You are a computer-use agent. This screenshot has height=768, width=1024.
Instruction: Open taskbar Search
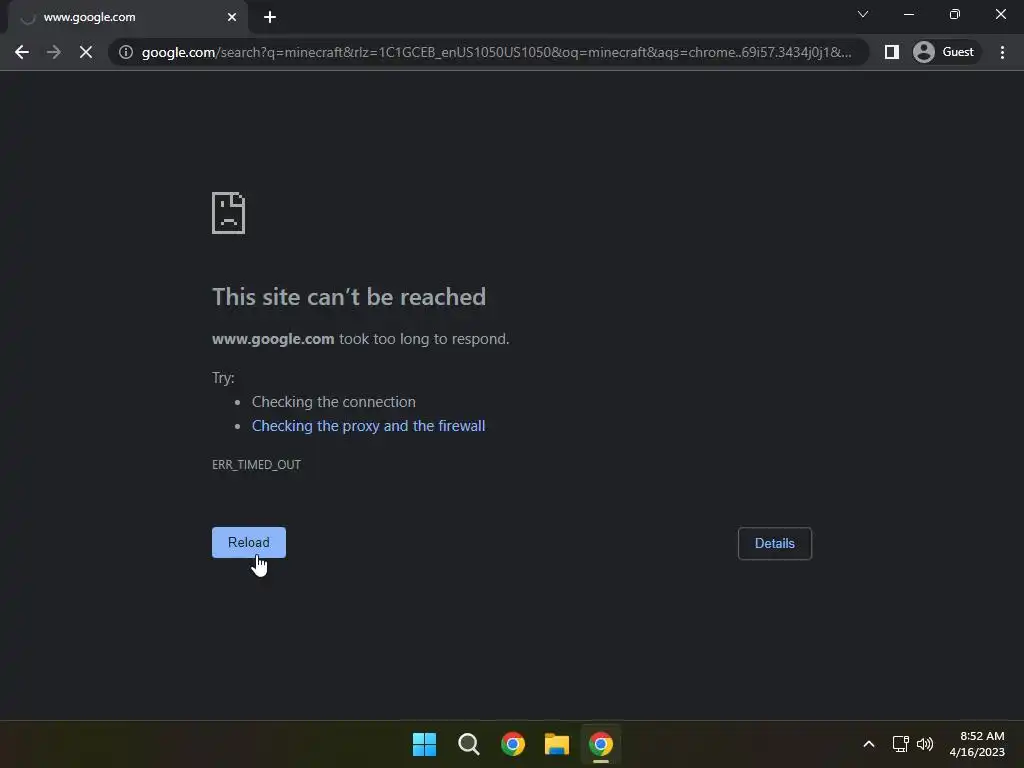tap(468, 744)
